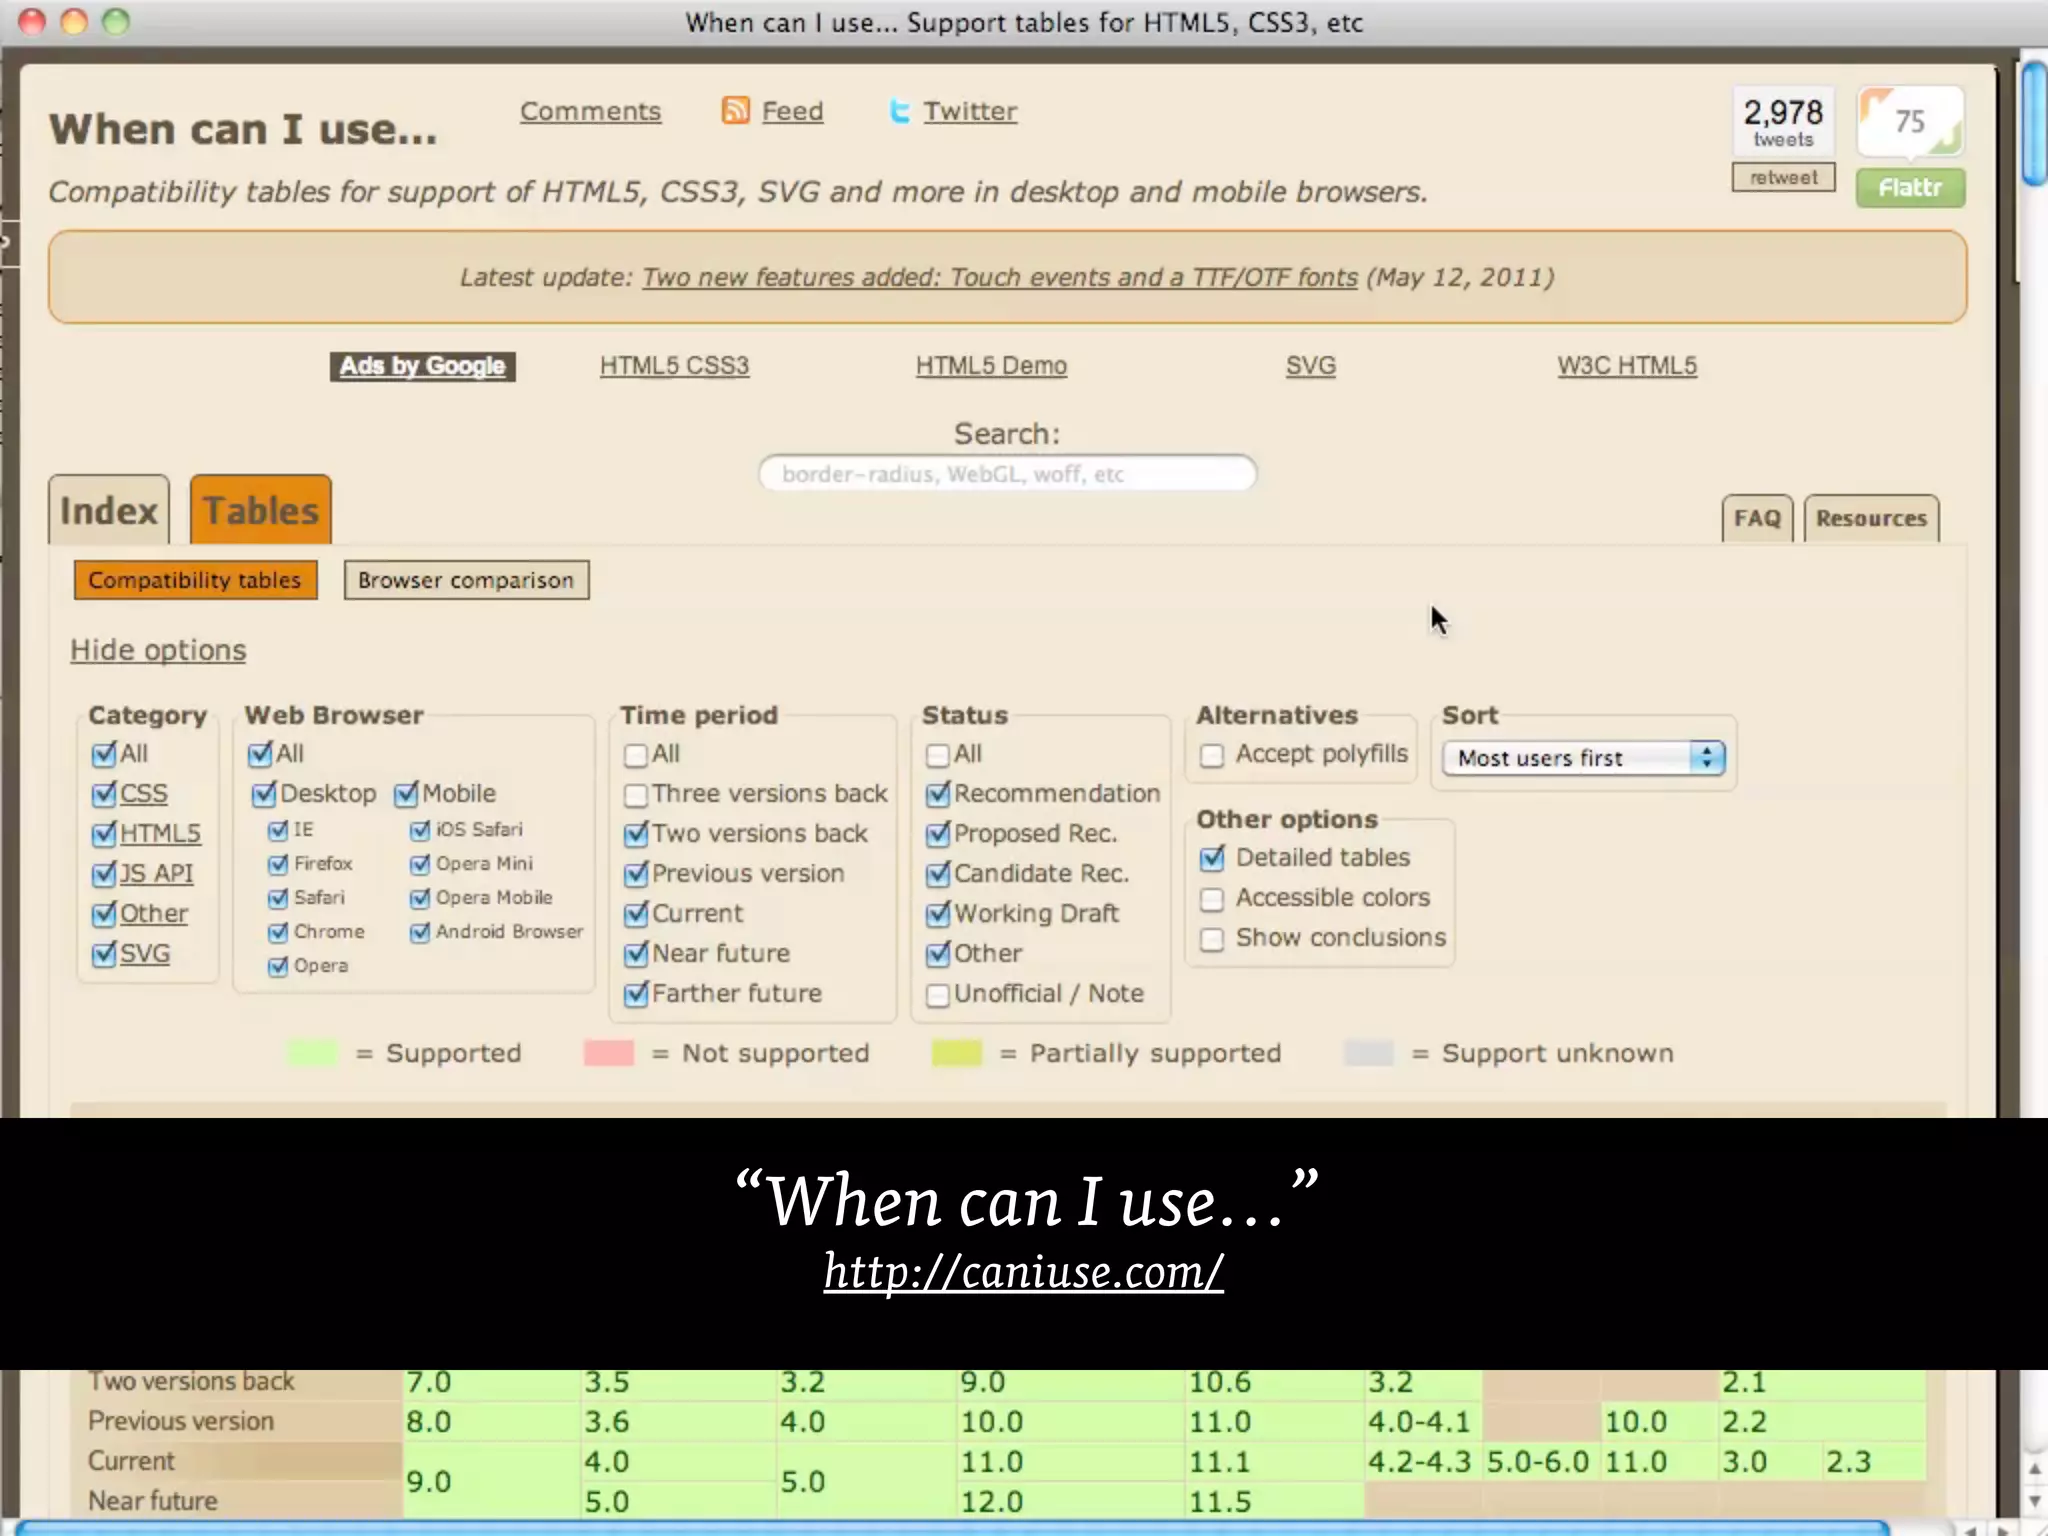
Task: Uncheck the iOS Safari checkbox
Action: tap(420, 830)
